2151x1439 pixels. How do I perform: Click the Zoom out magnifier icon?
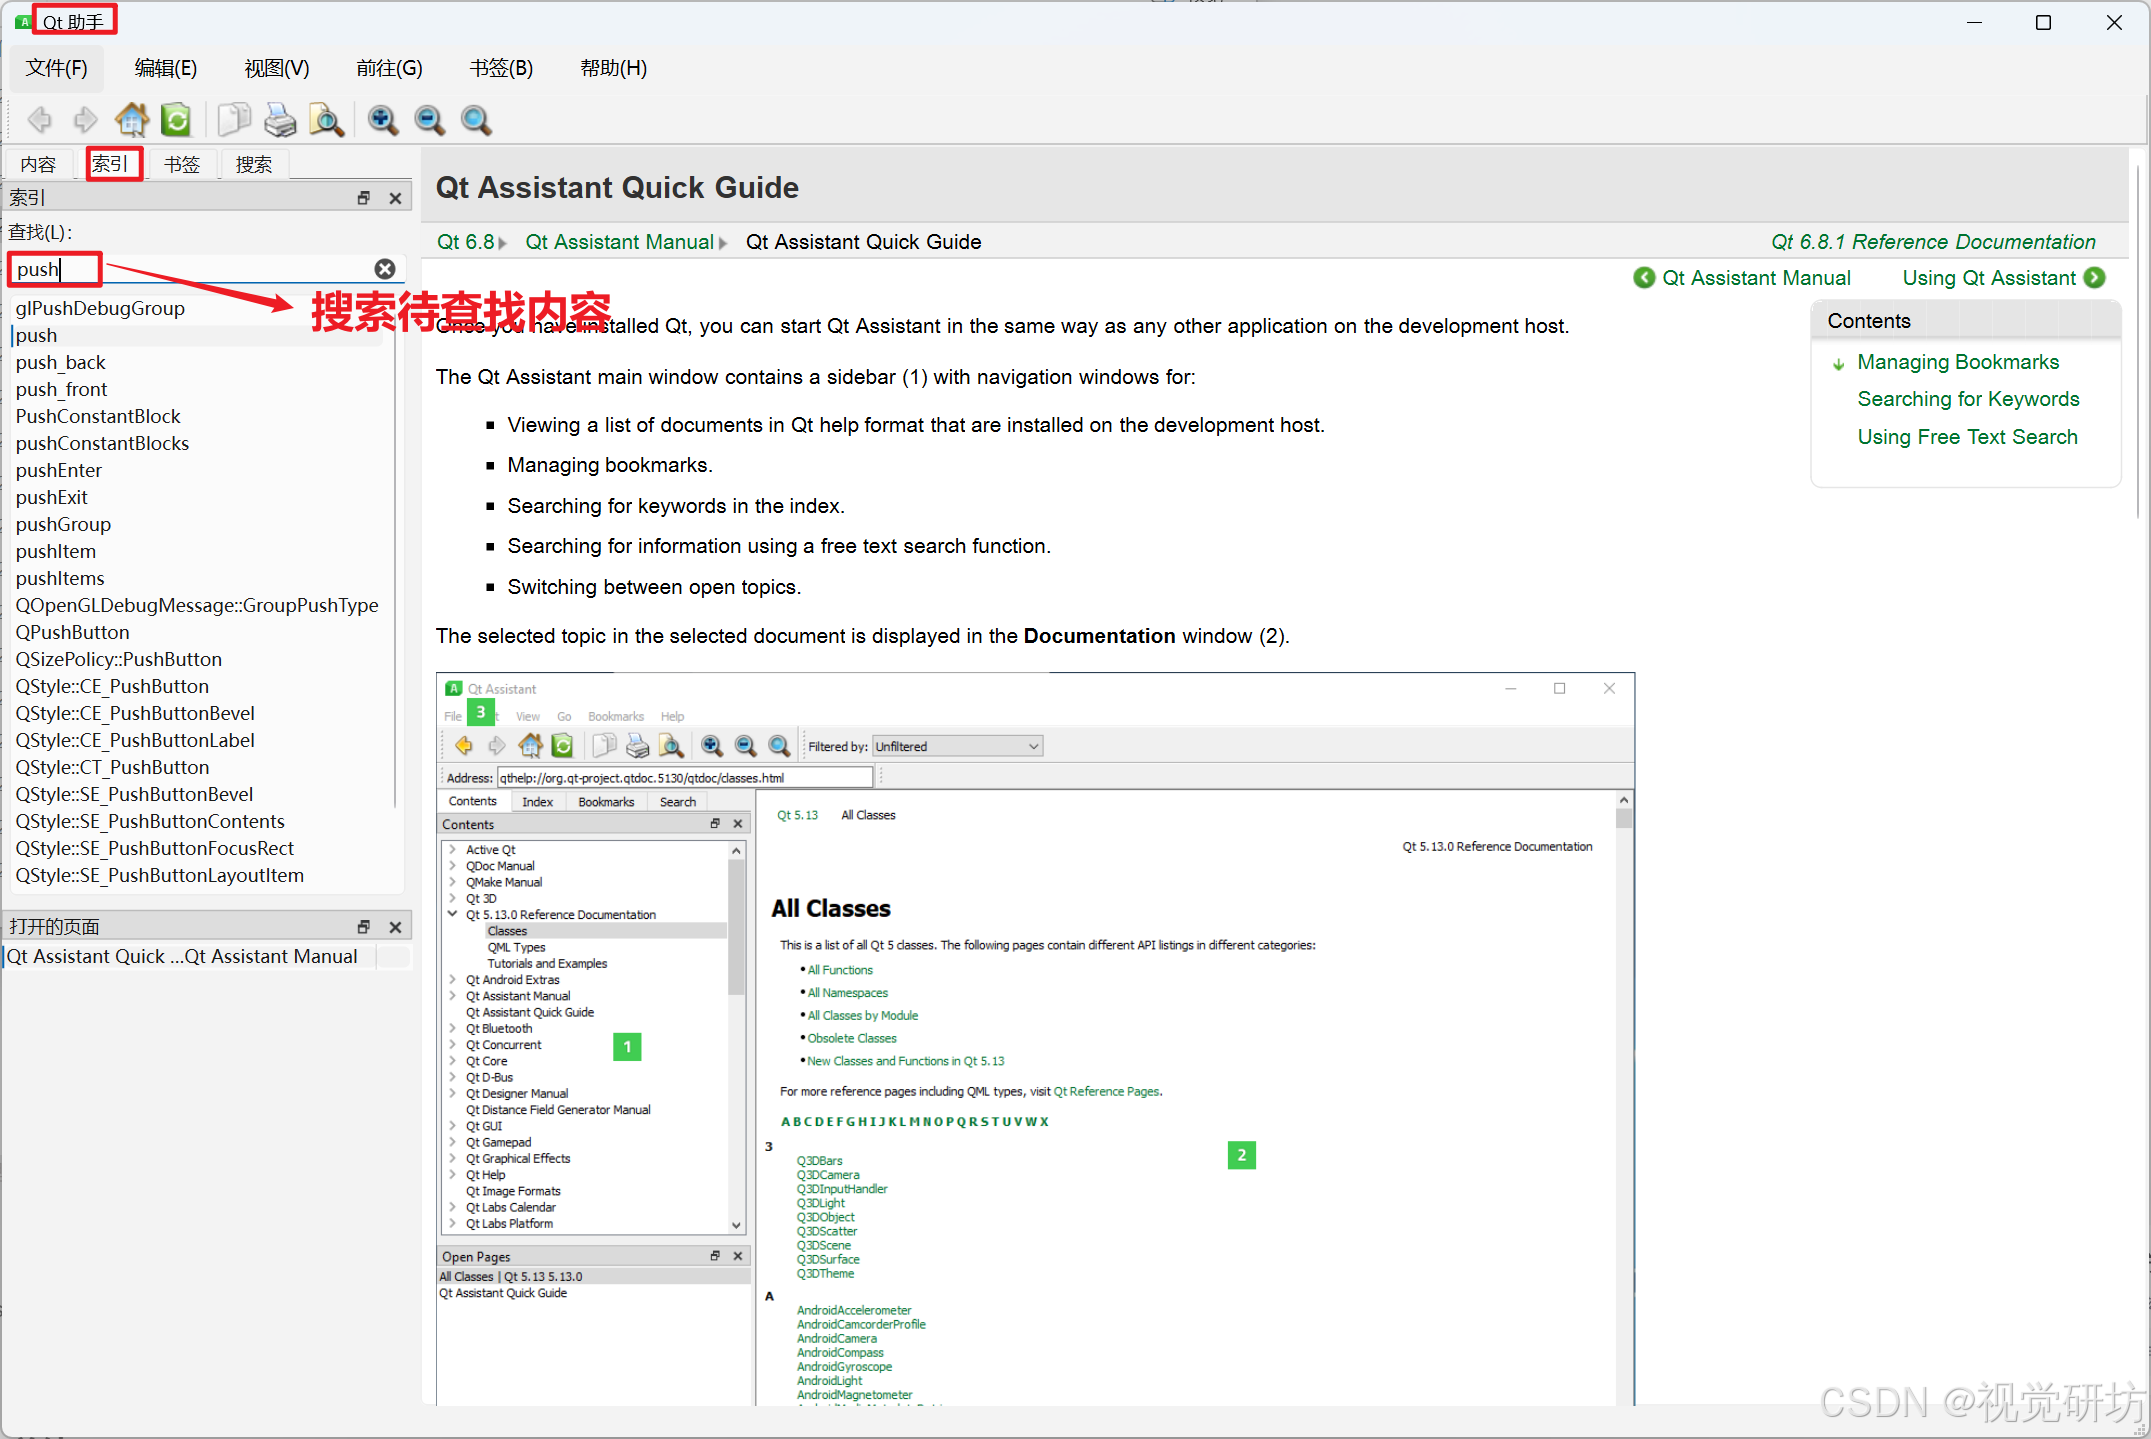(429, 120)
